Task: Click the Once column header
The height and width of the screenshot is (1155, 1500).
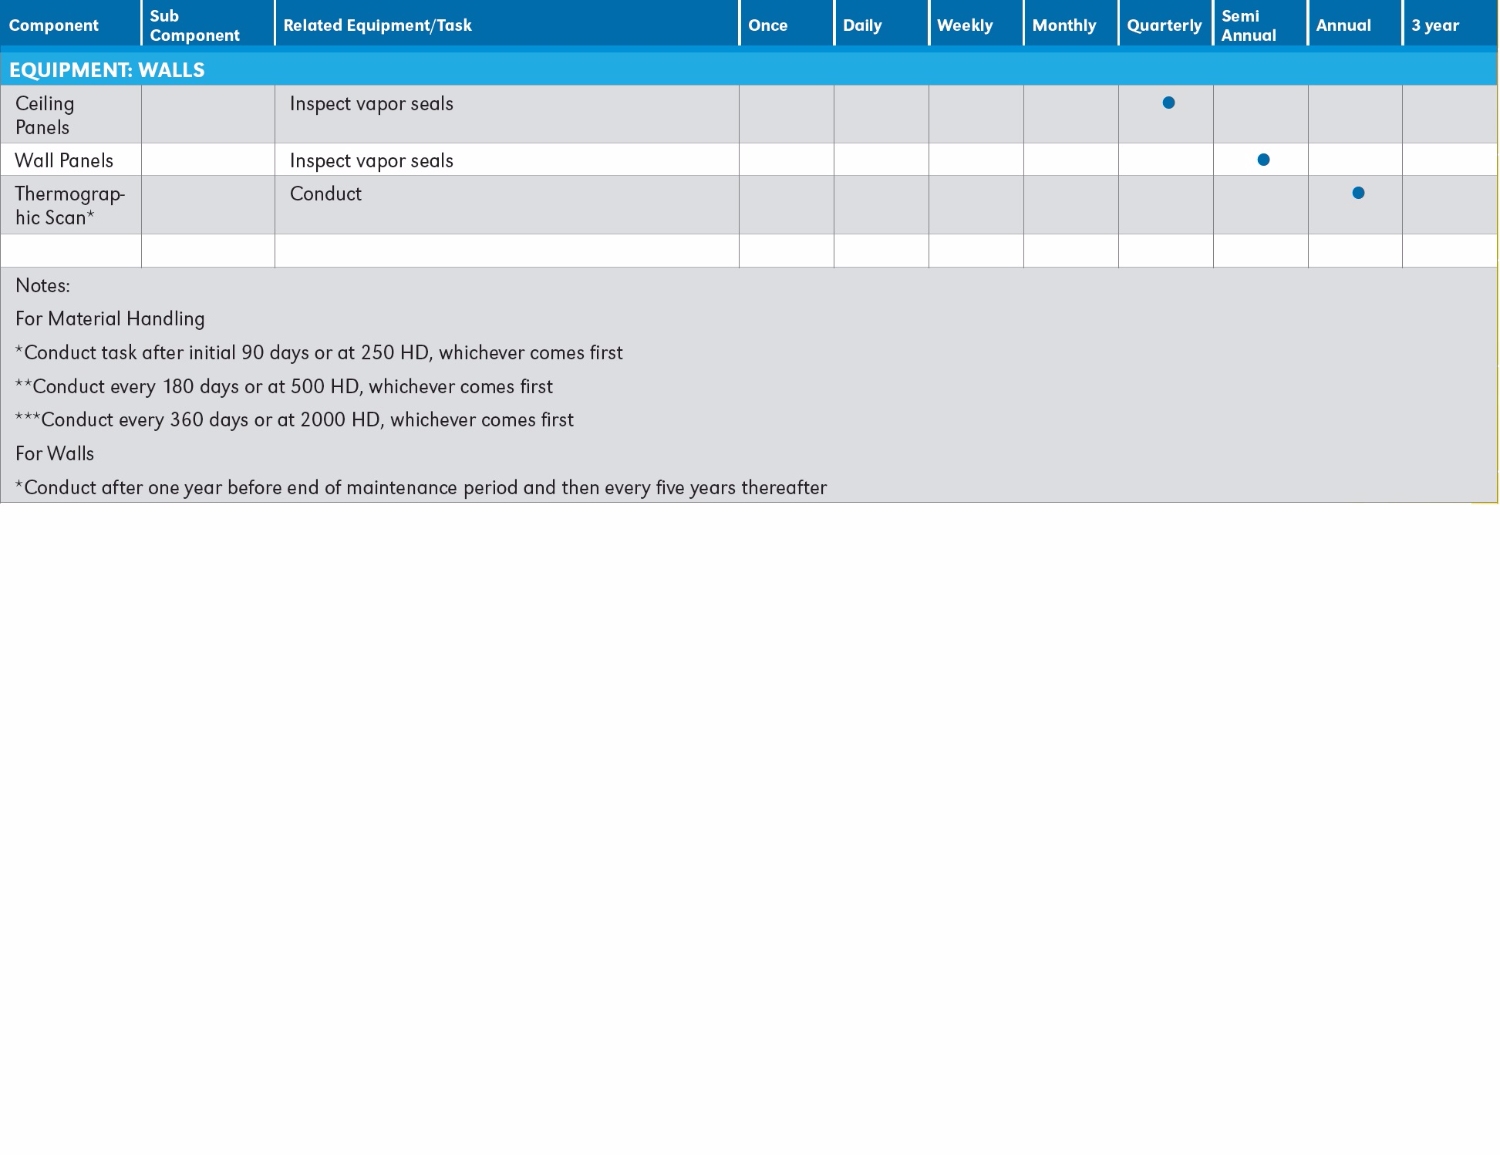Action: pyautogui.click(x=768, y=26)
